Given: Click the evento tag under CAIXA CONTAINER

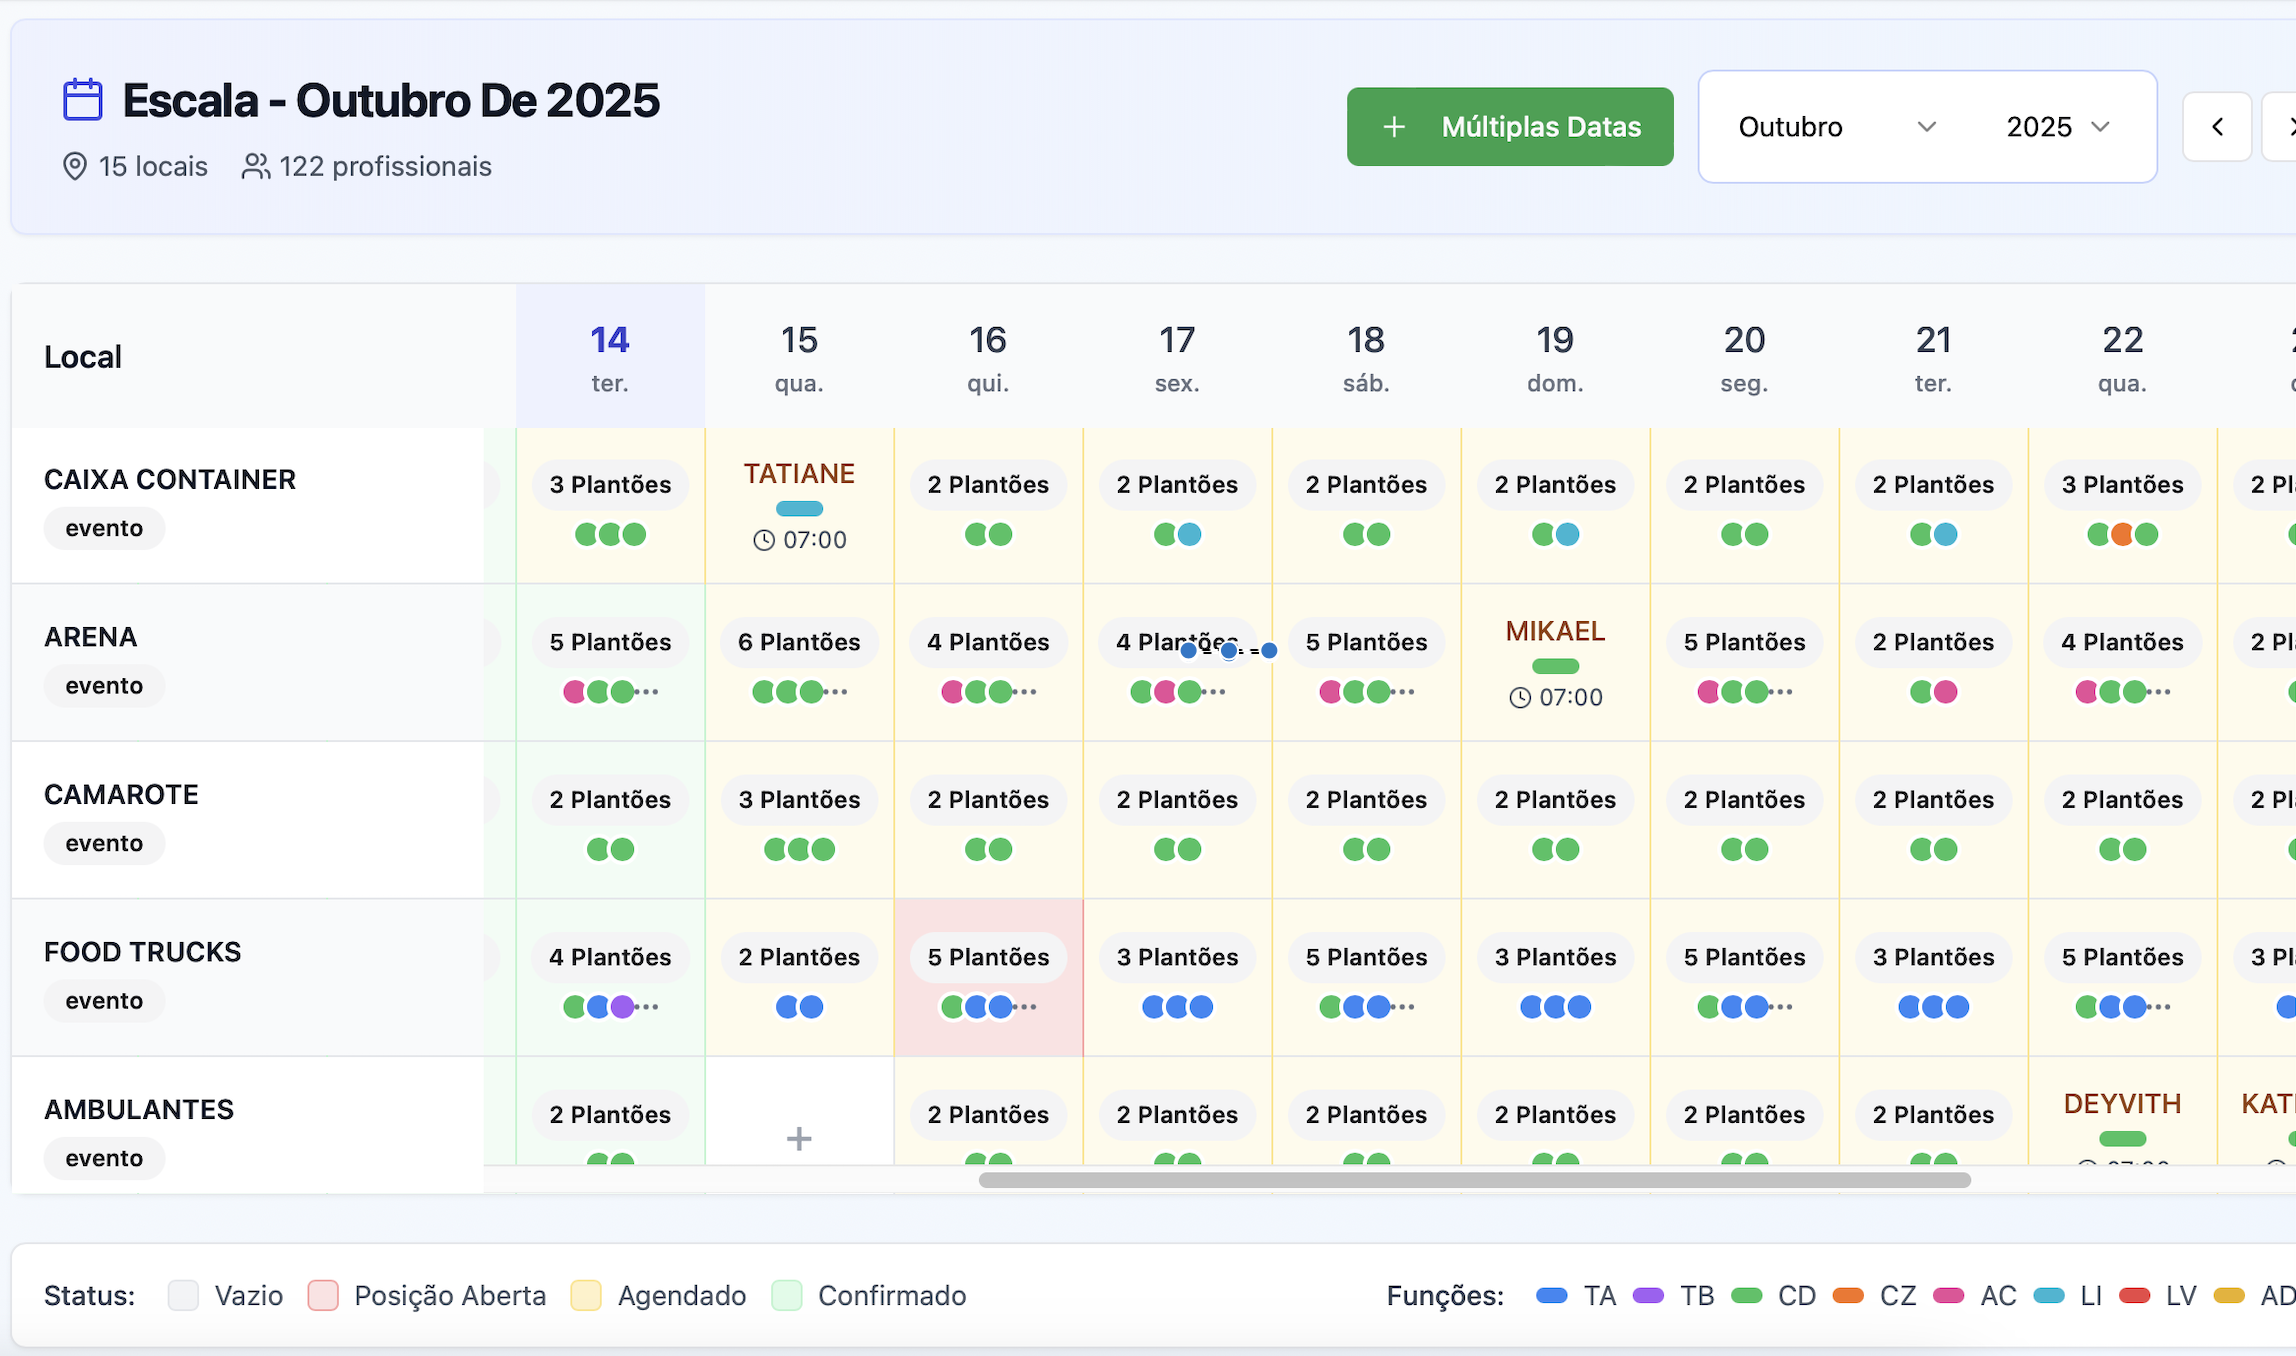Looking at the screenshot, I should [x=104, y=528].
